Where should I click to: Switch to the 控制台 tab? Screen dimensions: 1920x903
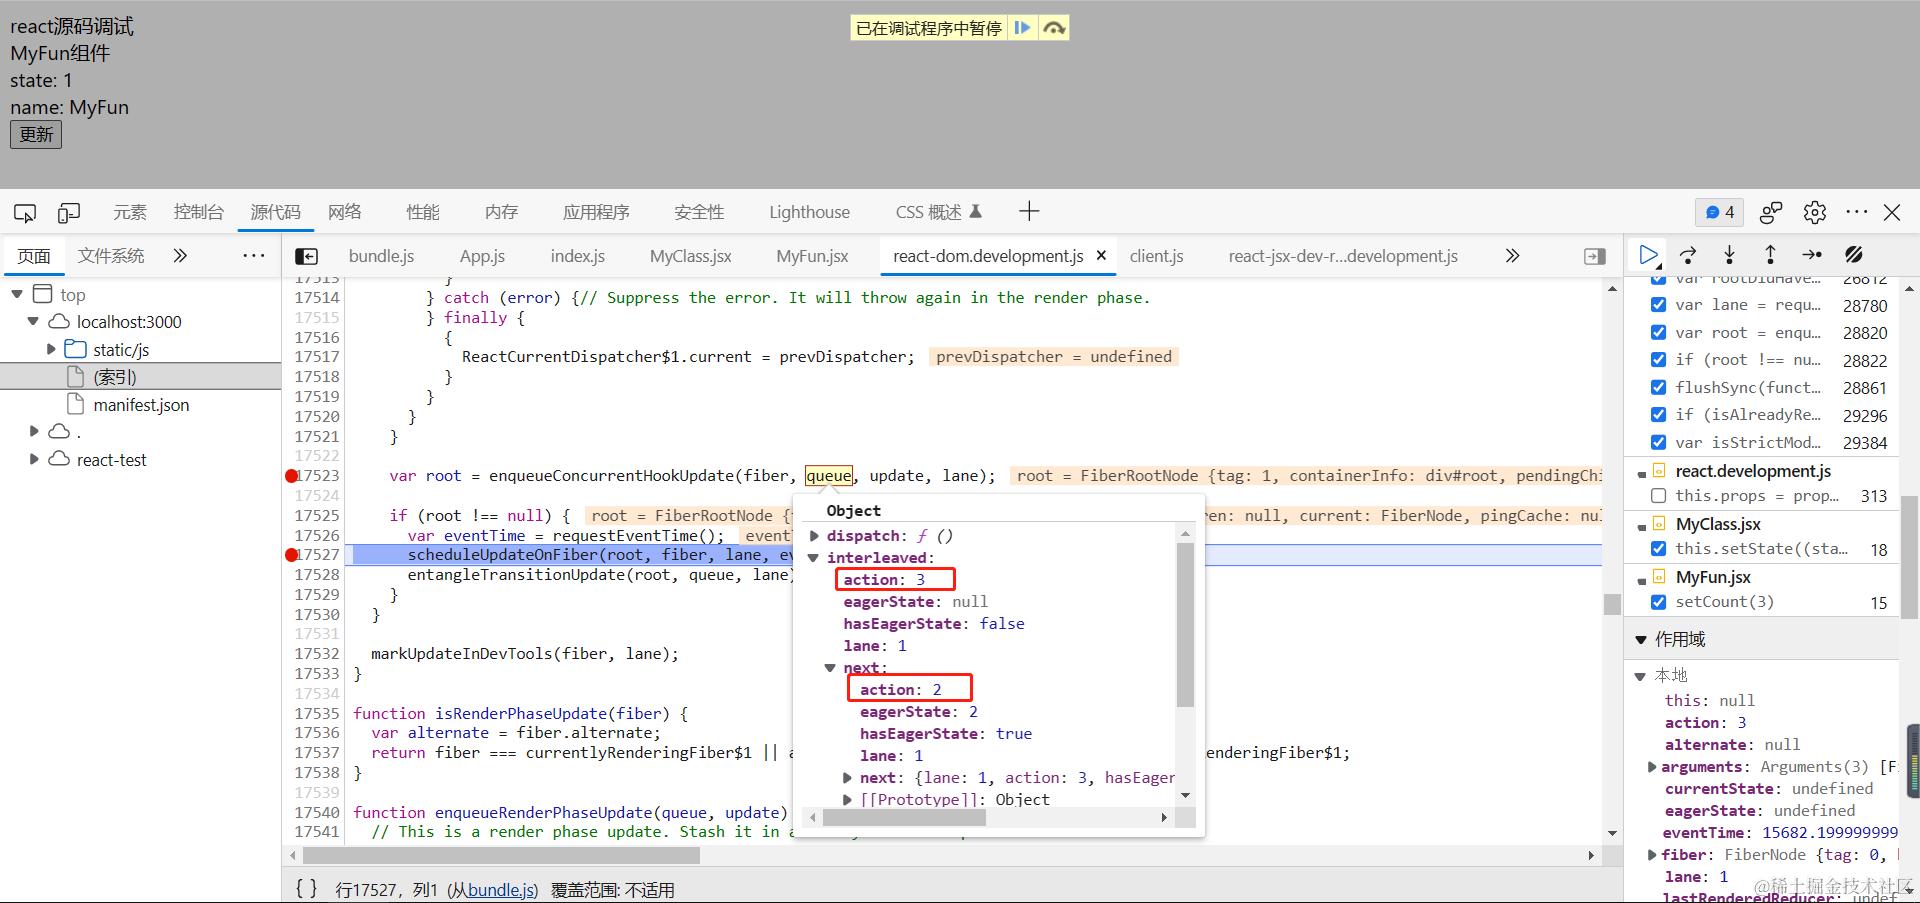(x=198, y=212)
